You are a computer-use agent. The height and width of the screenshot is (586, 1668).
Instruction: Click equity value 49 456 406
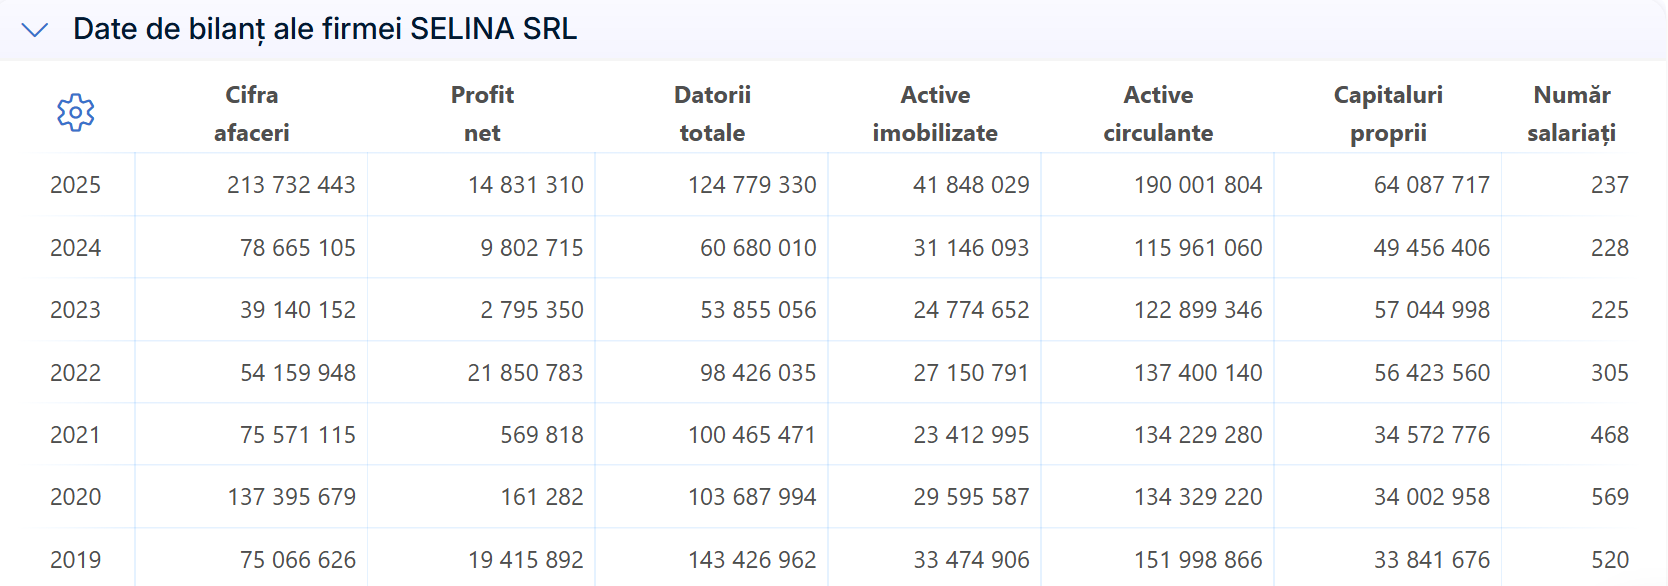1432,248
